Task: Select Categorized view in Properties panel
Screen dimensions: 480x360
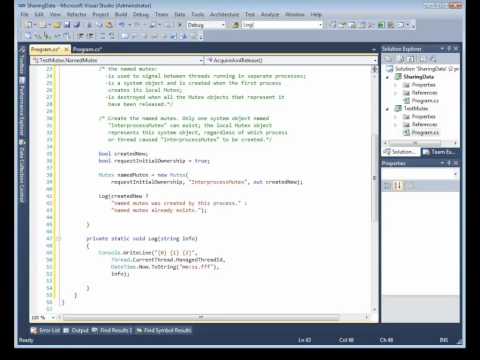Action: pos(388,186)
